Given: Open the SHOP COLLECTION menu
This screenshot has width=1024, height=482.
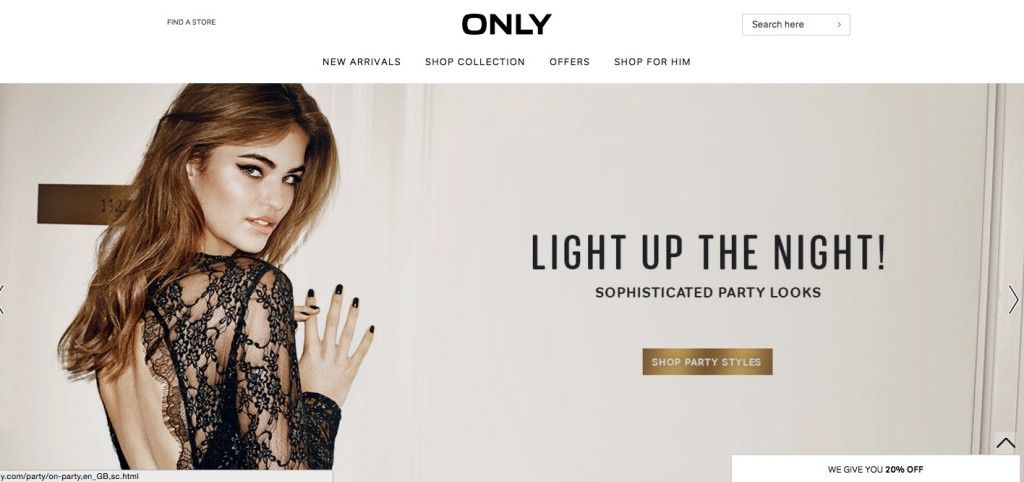Looking at the screenshot, I should [475, 62].
